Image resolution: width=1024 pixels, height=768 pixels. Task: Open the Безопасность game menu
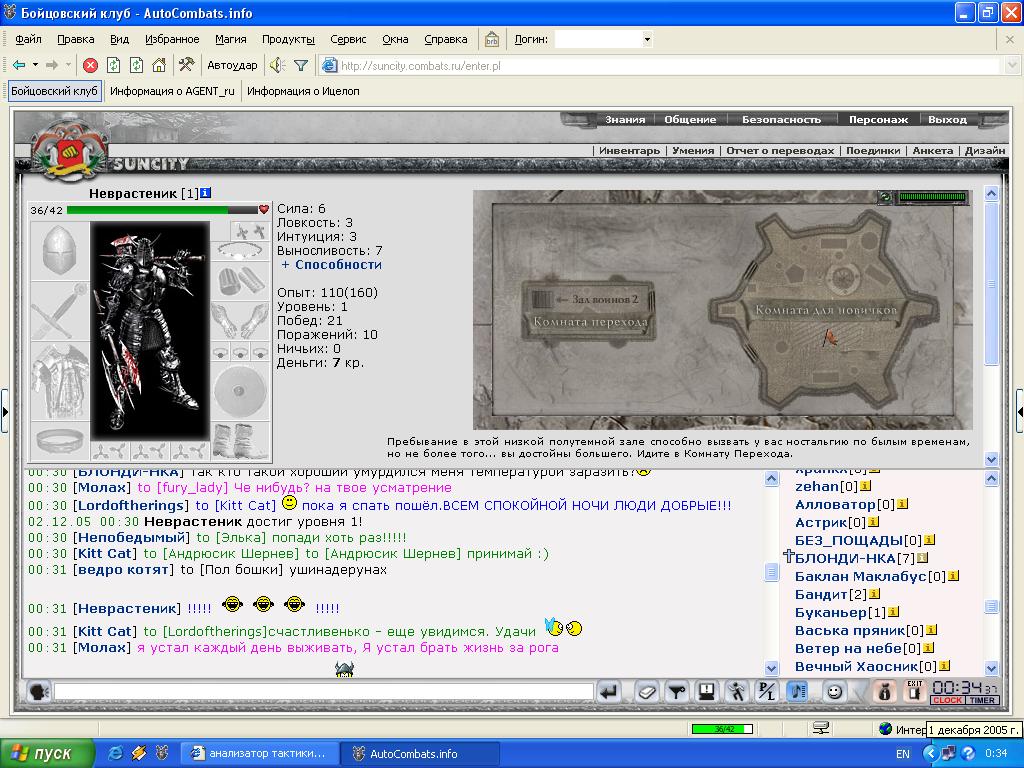[x=781, y=120]
